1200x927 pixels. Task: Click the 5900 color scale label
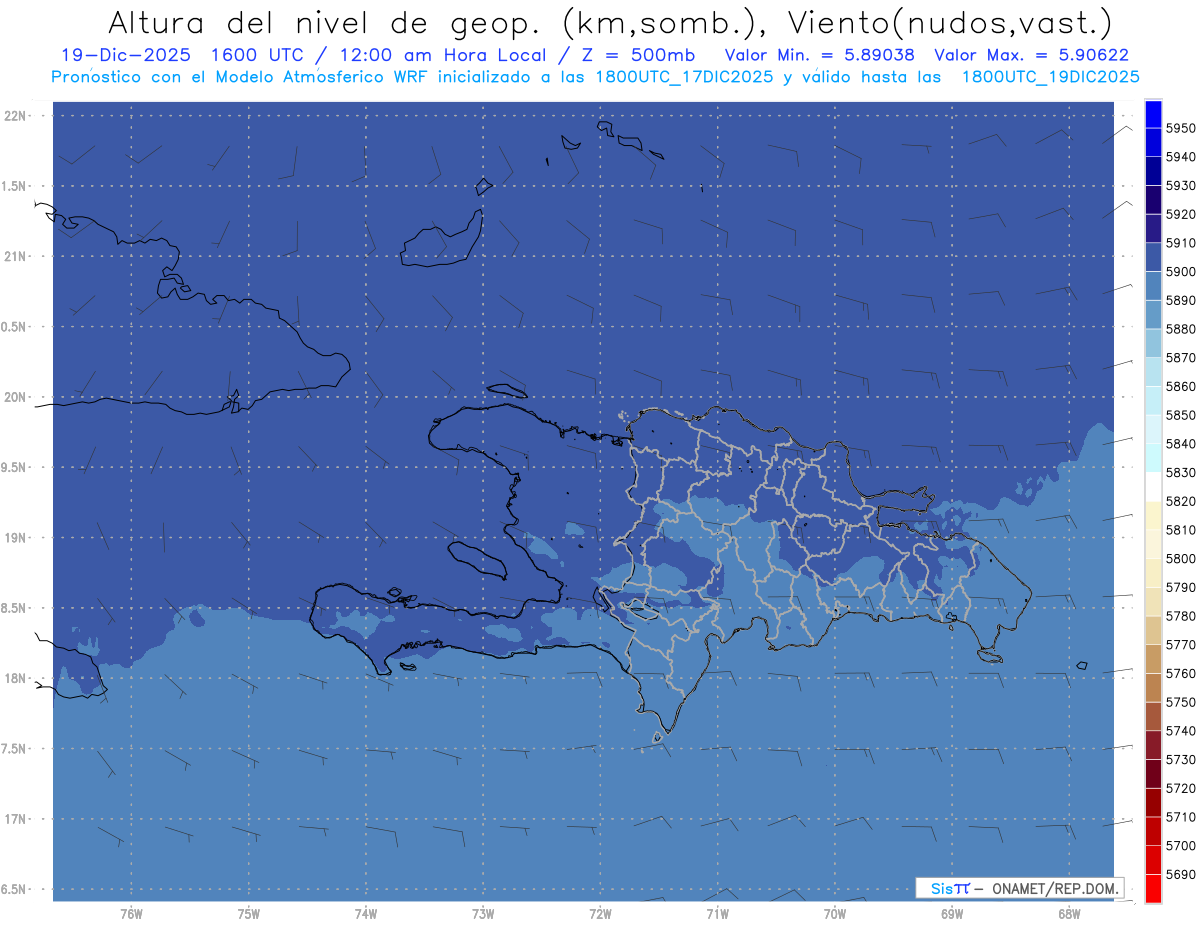tap(1180, 272)
